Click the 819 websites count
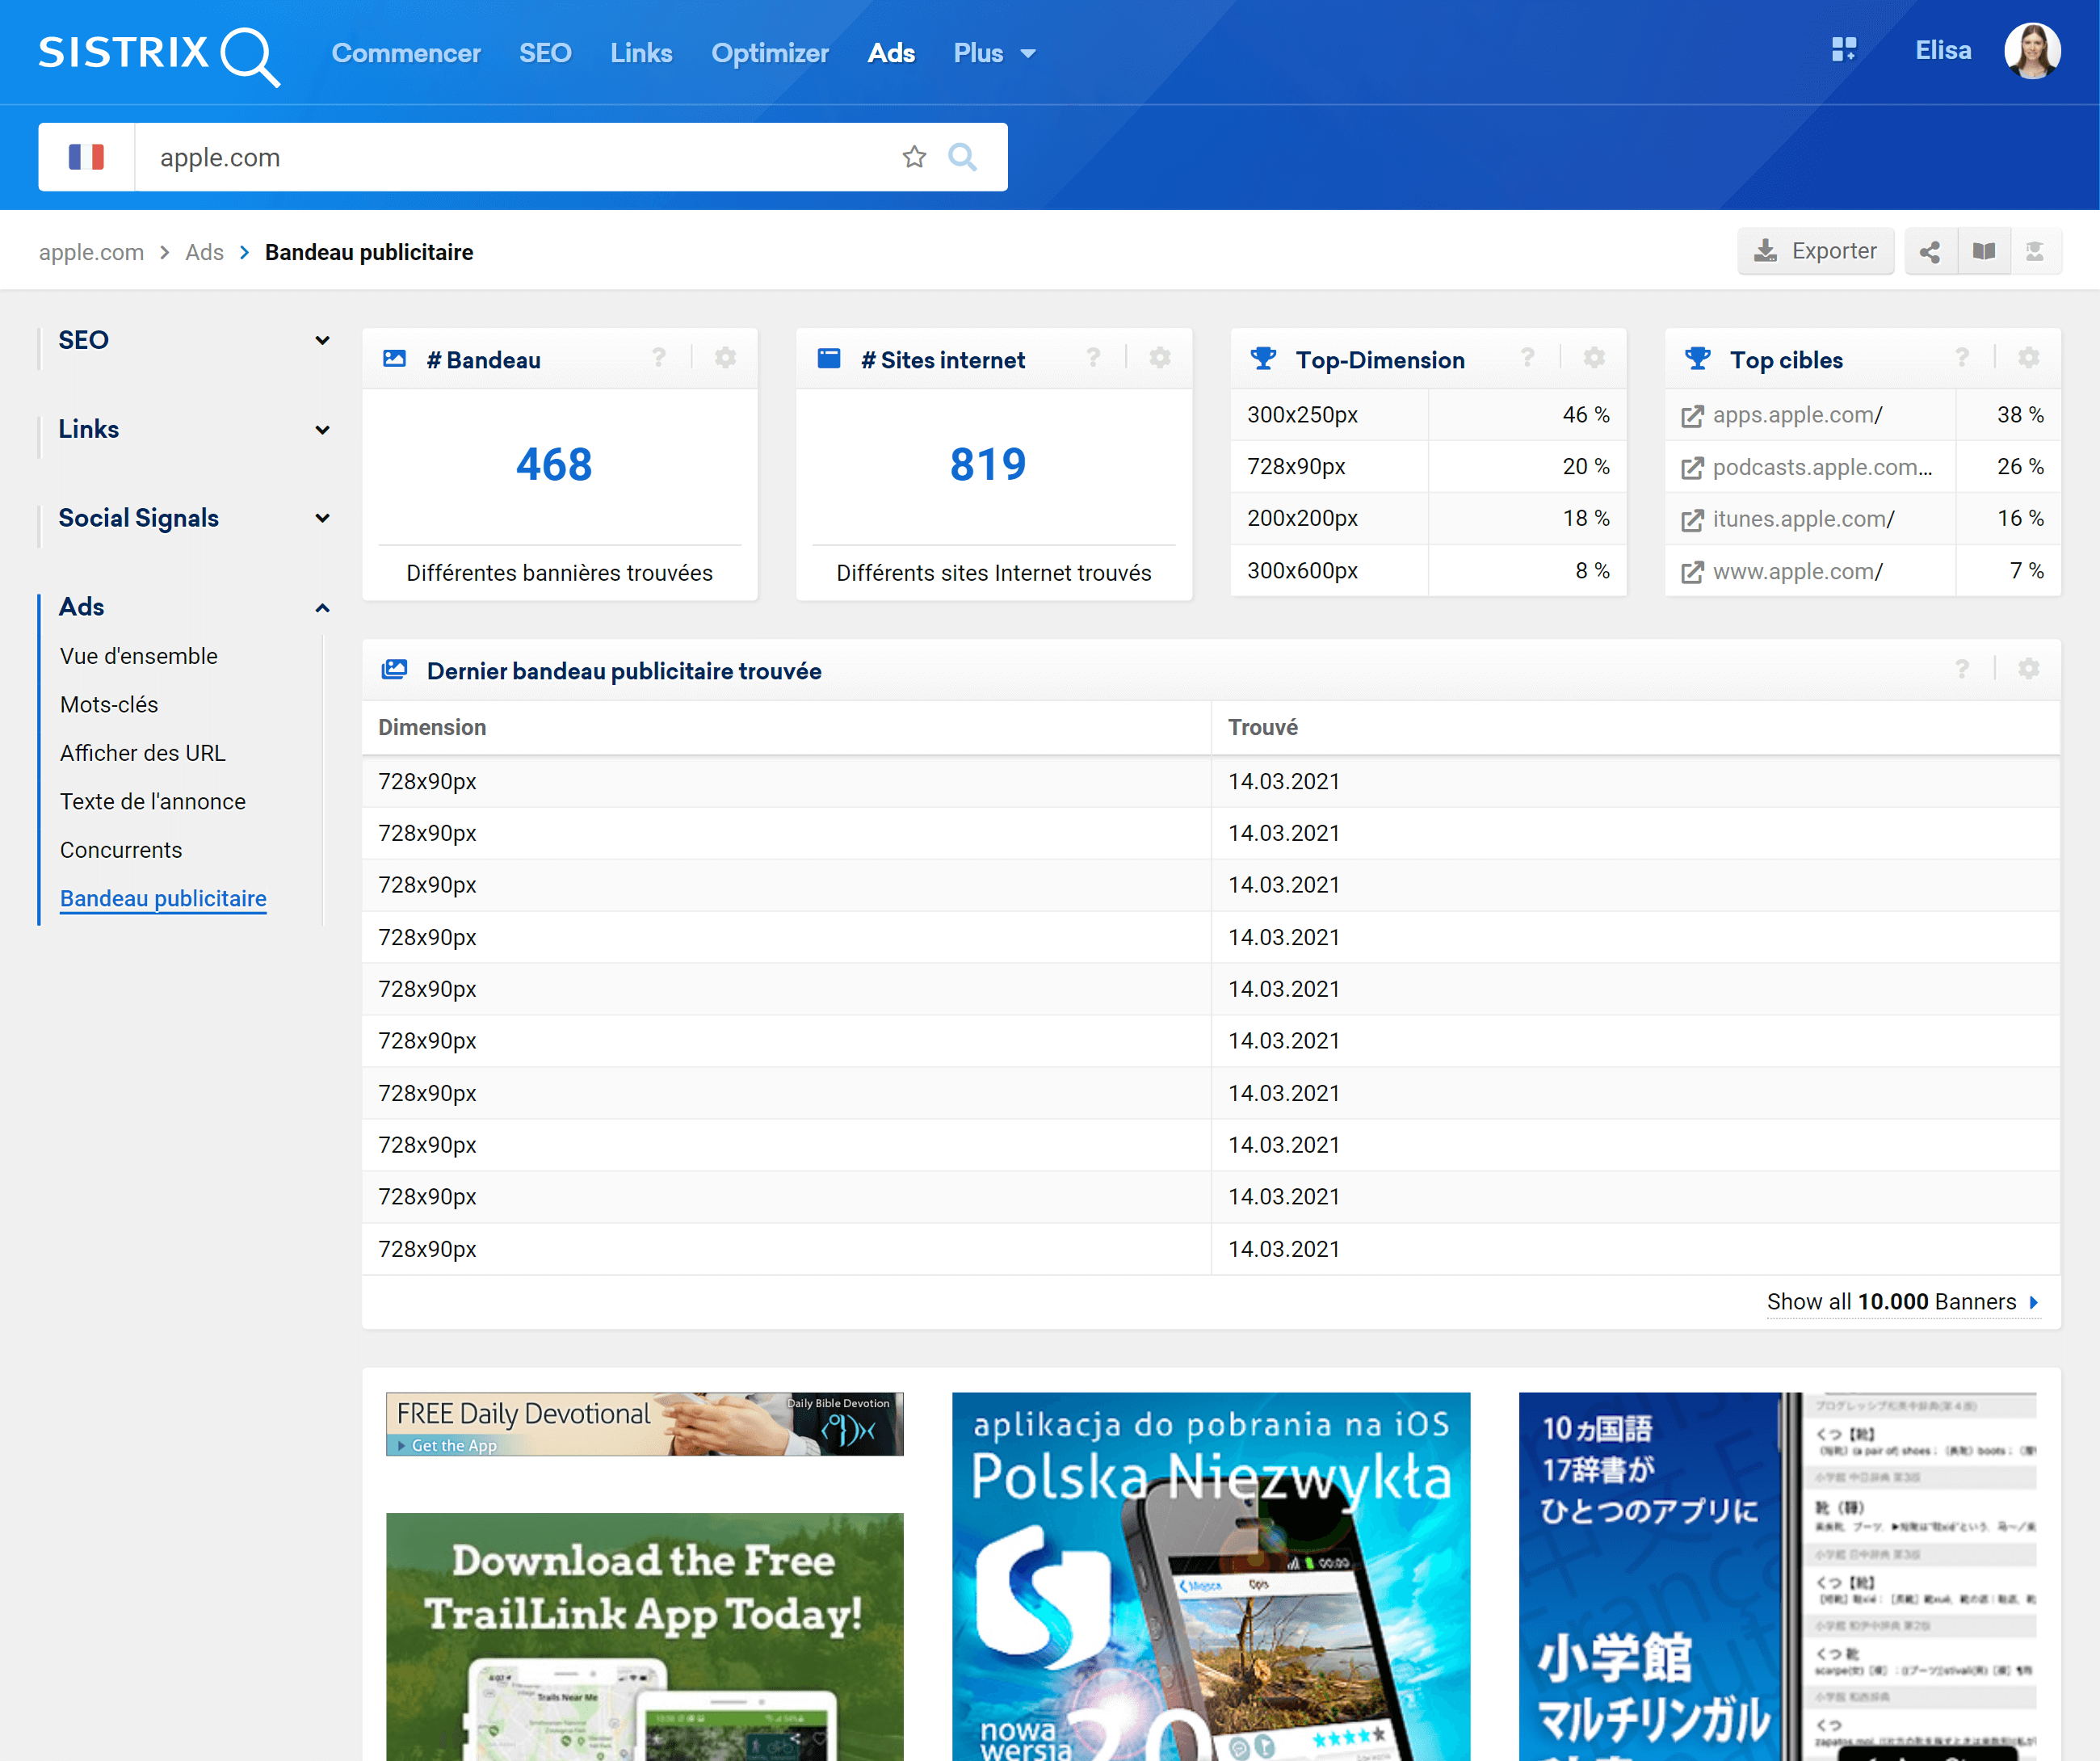This screenshot has height=1761, width=2100. click(x=988, y=464)
